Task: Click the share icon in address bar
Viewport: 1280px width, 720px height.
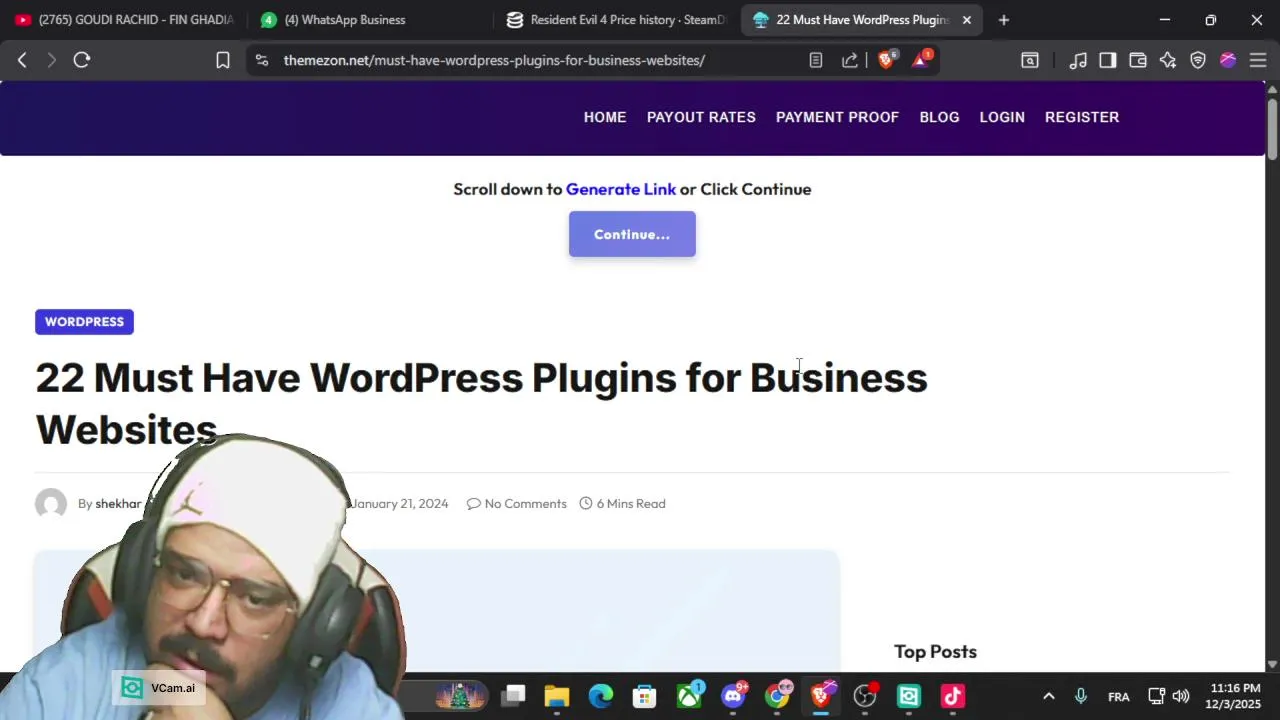Action: 850,60
